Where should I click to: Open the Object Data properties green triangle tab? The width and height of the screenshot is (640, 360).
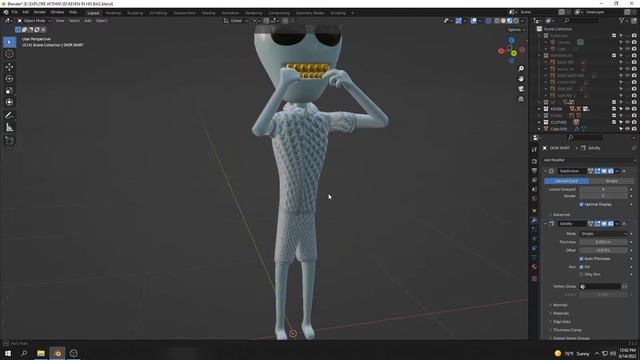coord(534,258)
